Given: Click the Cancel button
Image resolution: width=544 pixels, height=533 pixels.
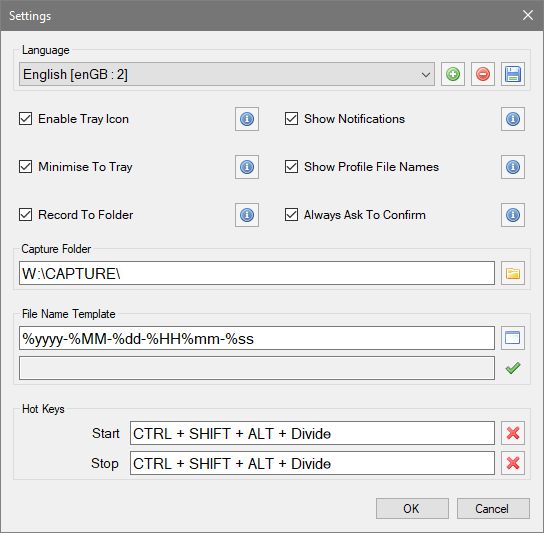Looking at the screenshot, I should [x=493, y=509].
